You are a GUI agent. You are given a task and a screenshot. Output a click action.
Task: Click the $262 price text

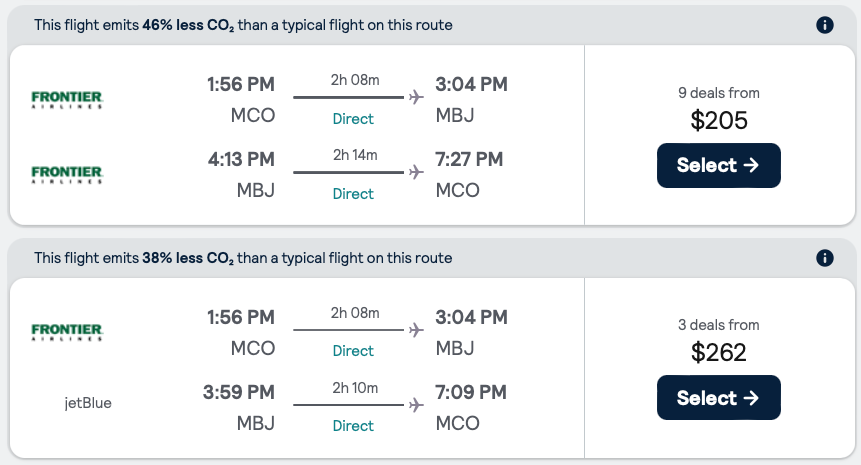[718, 353]
